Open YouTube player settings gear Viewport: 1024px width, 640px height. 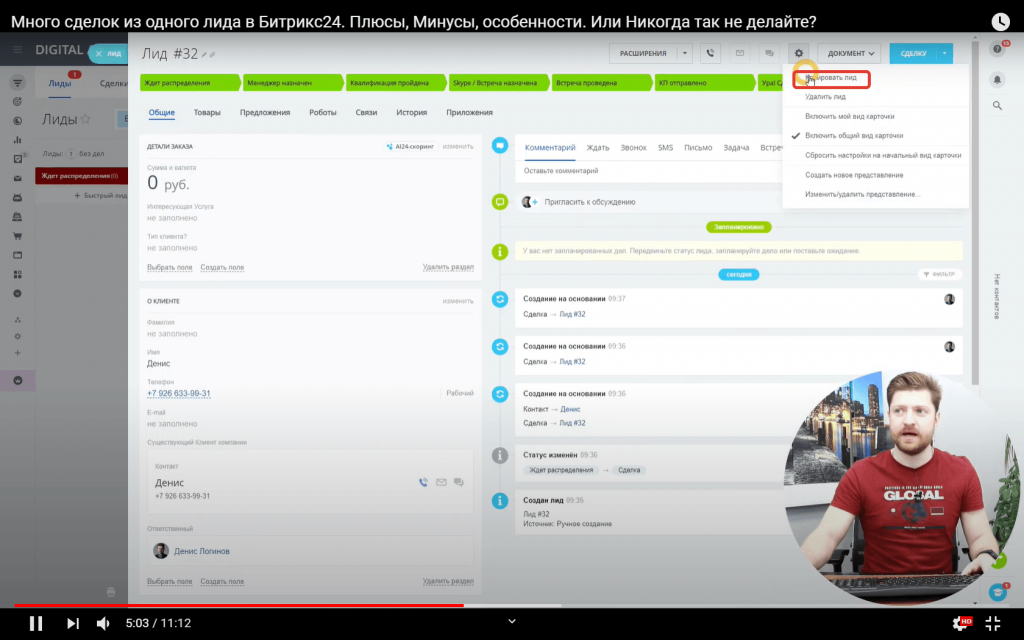(961, 623)
